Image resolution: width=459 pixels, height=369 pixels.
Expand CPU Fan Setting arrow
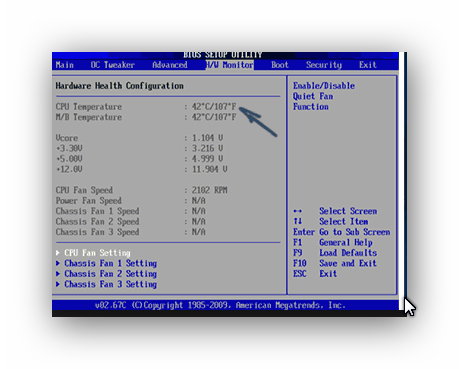point(58,253)
